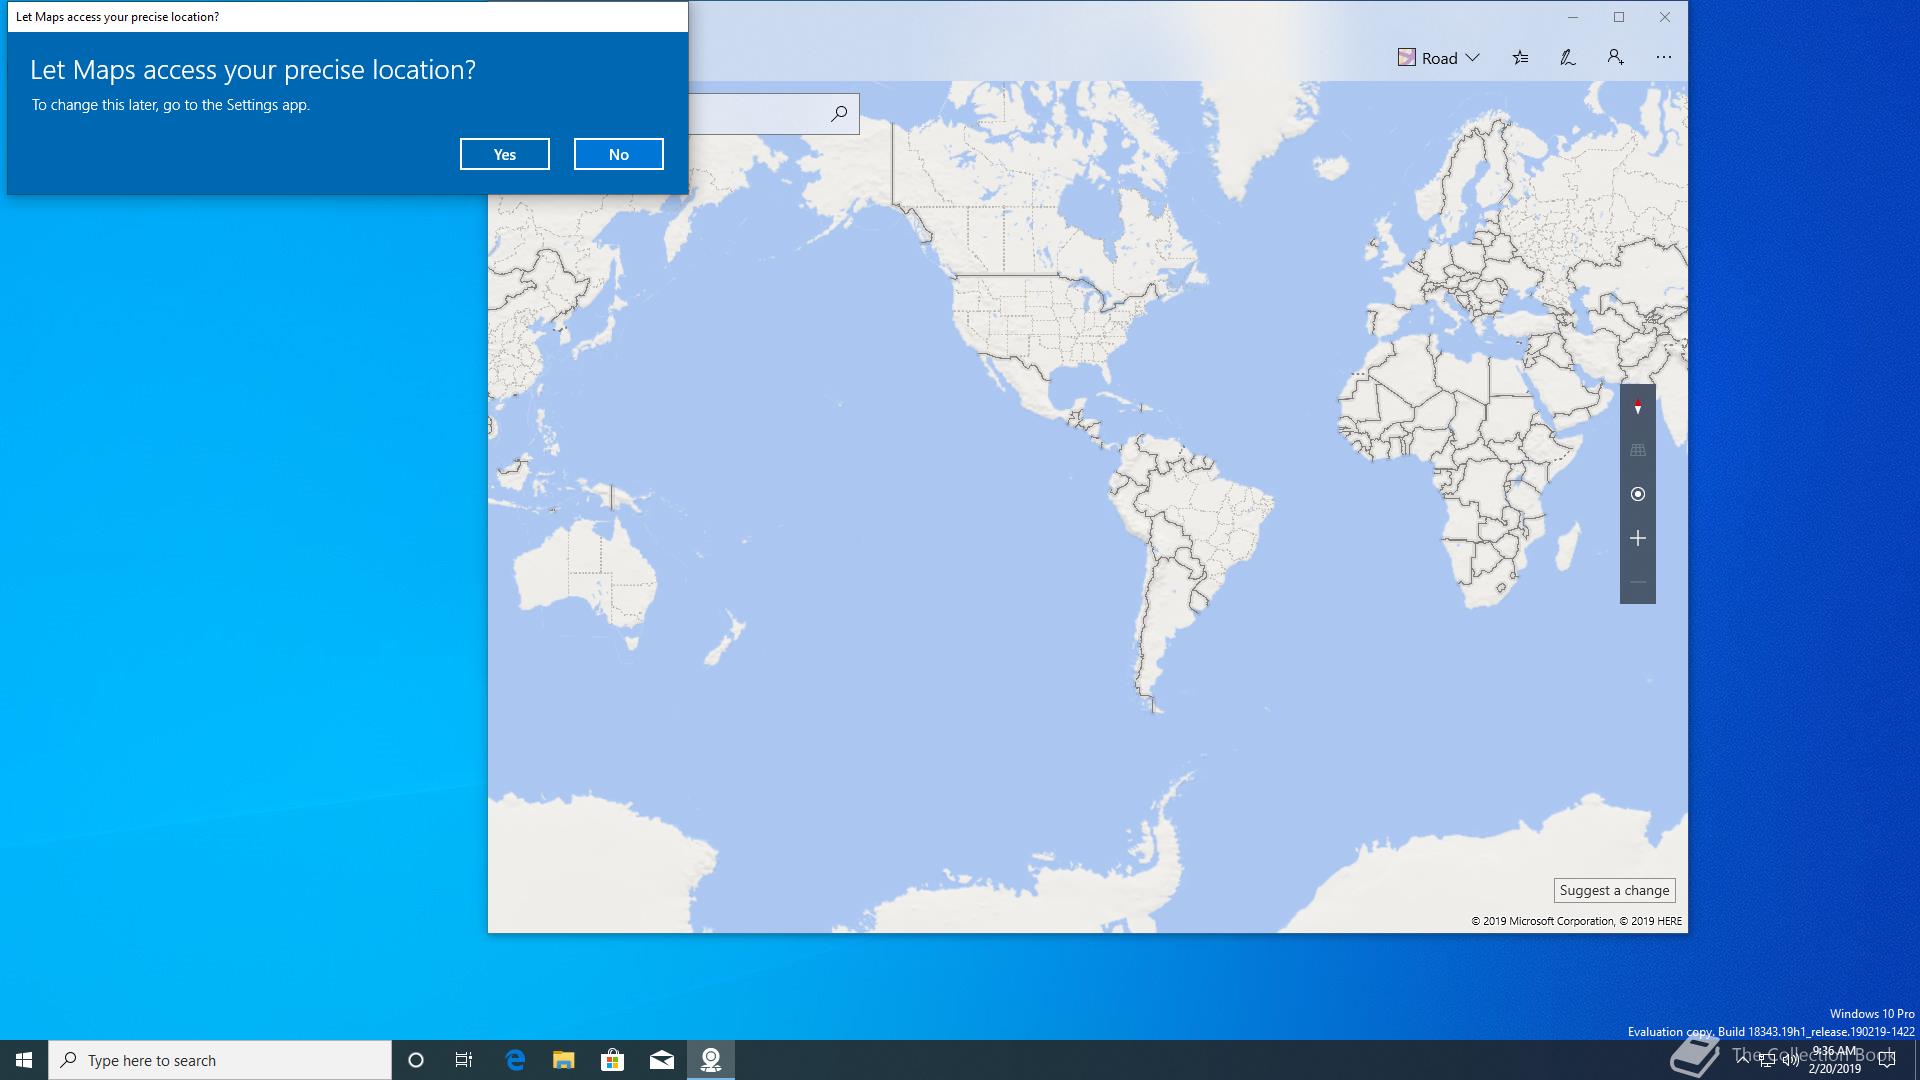Click No to deny location access

click(x=618, y=154)
